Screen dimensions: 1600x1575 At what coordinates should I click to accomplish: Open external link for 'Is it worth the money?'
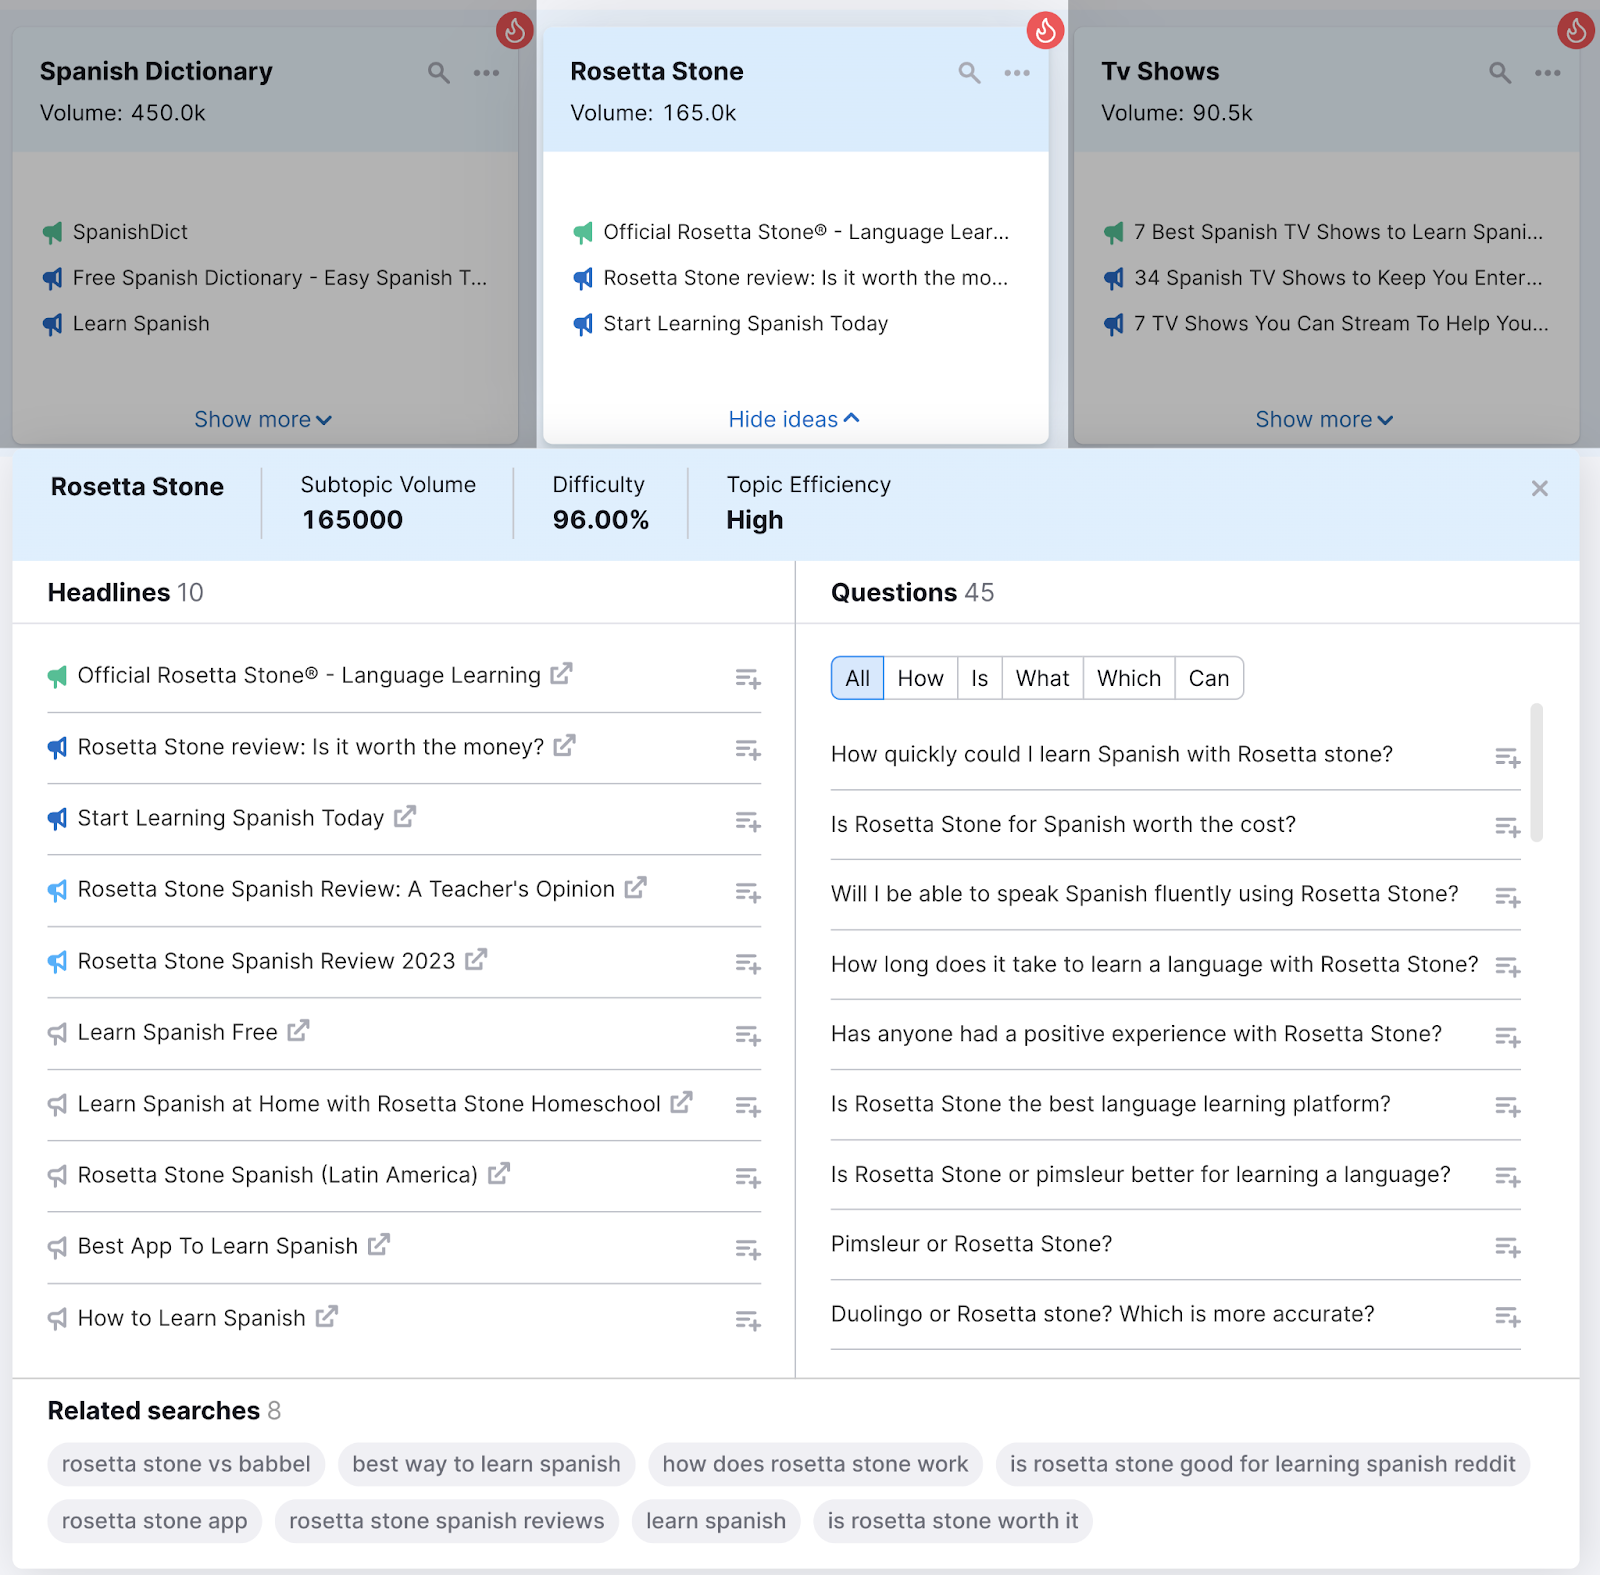point(564,745)
